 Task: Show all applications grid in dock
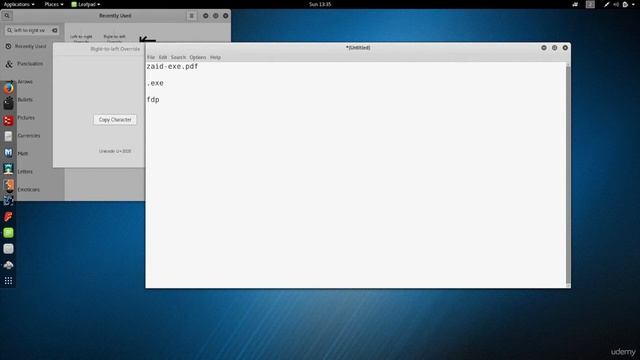pos(8,281)
